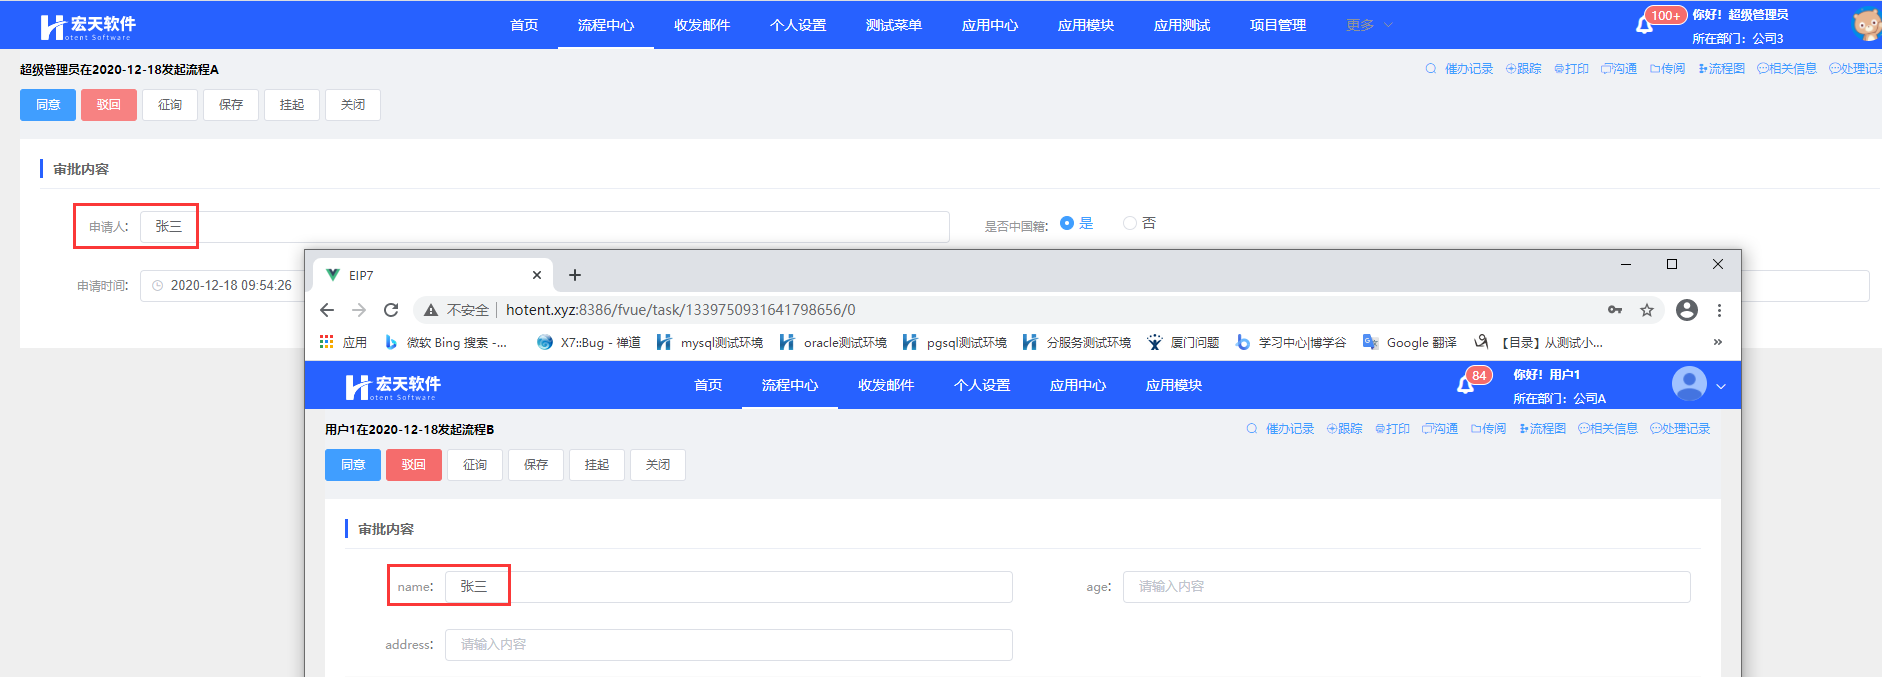
Task: Open 催办记录 in background window
Action: click(x=1459, y=69)
